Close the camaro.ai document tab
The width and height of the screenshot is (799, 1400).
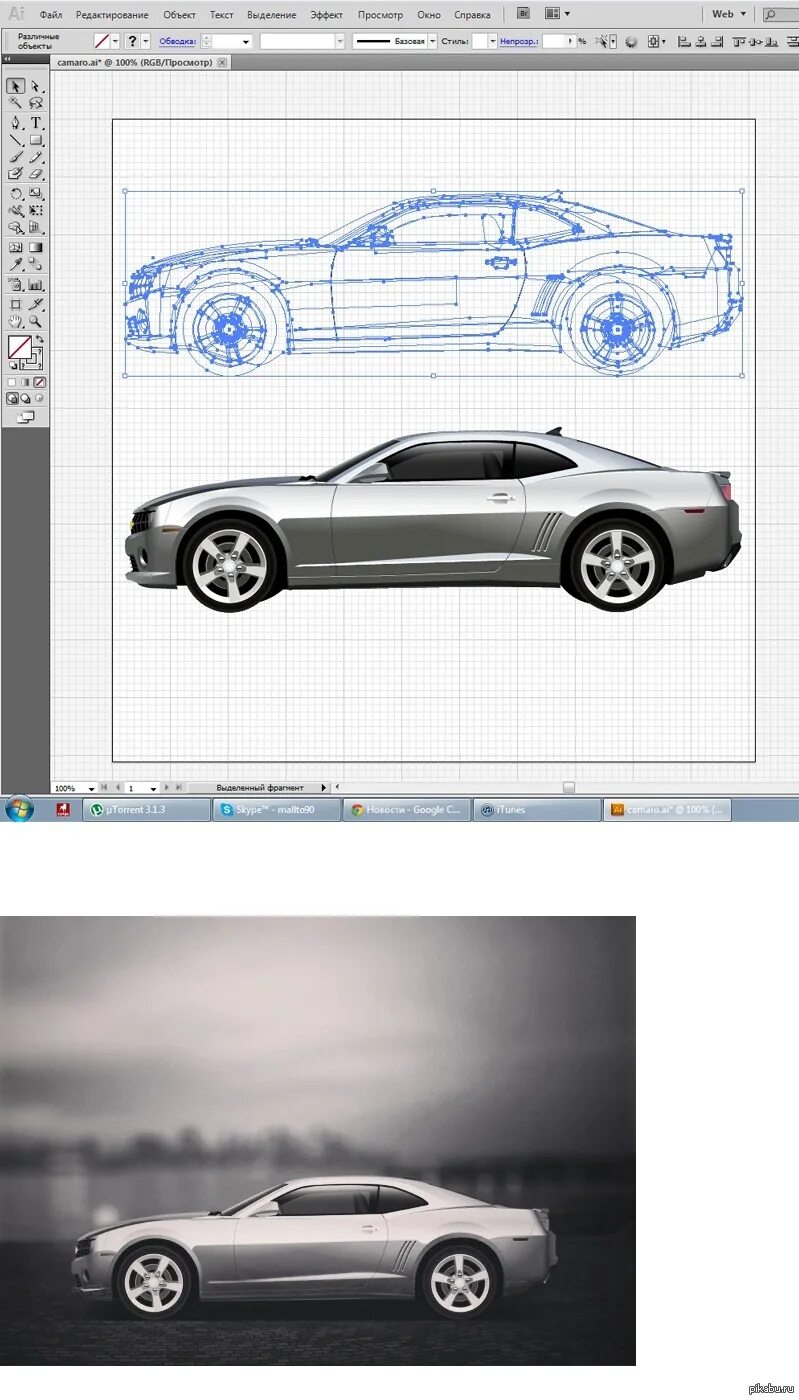tap(222, 62)
